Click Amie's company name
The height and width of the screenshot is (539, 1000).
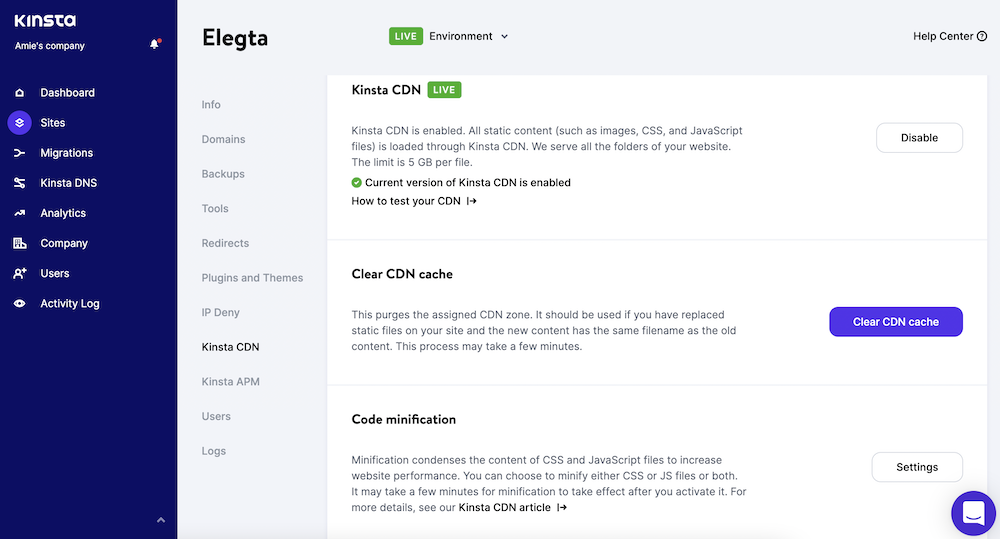tap(50, 46)
